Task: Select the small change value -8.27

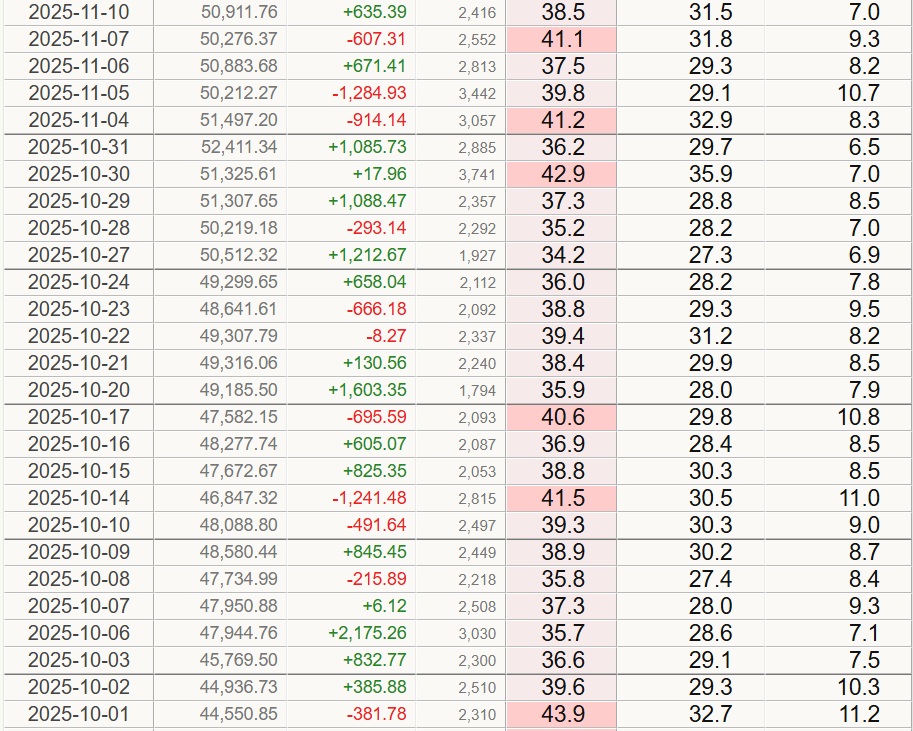Action: [383, 336]
